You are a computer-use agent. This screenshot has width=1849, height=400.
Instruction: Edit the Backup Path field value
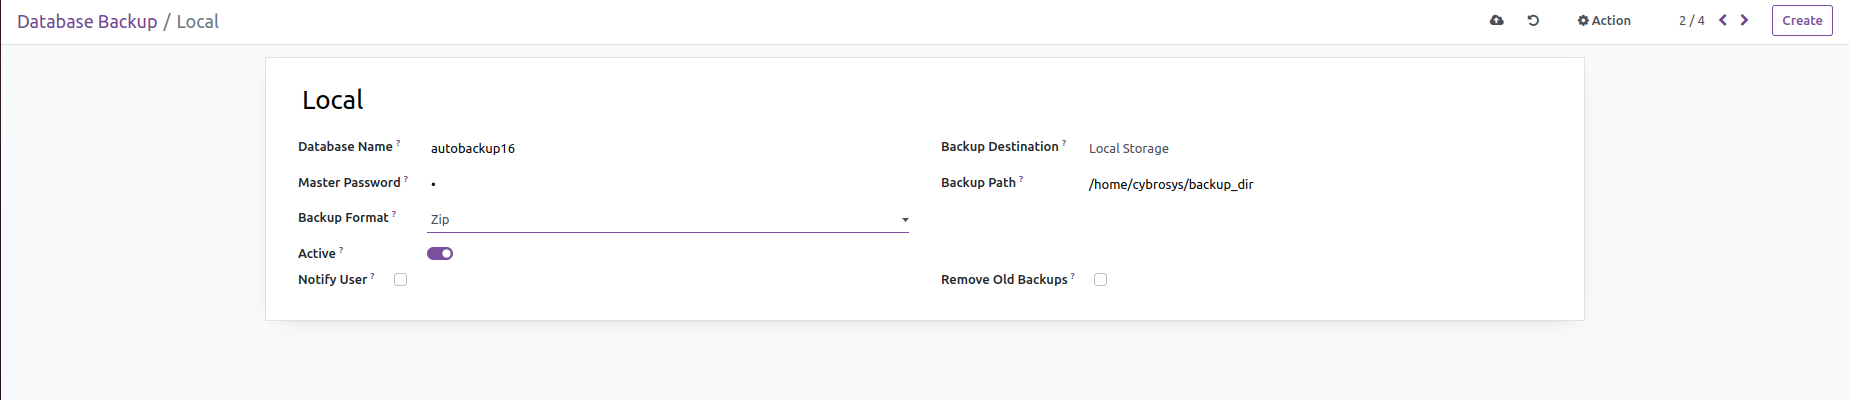(1171, 185)
